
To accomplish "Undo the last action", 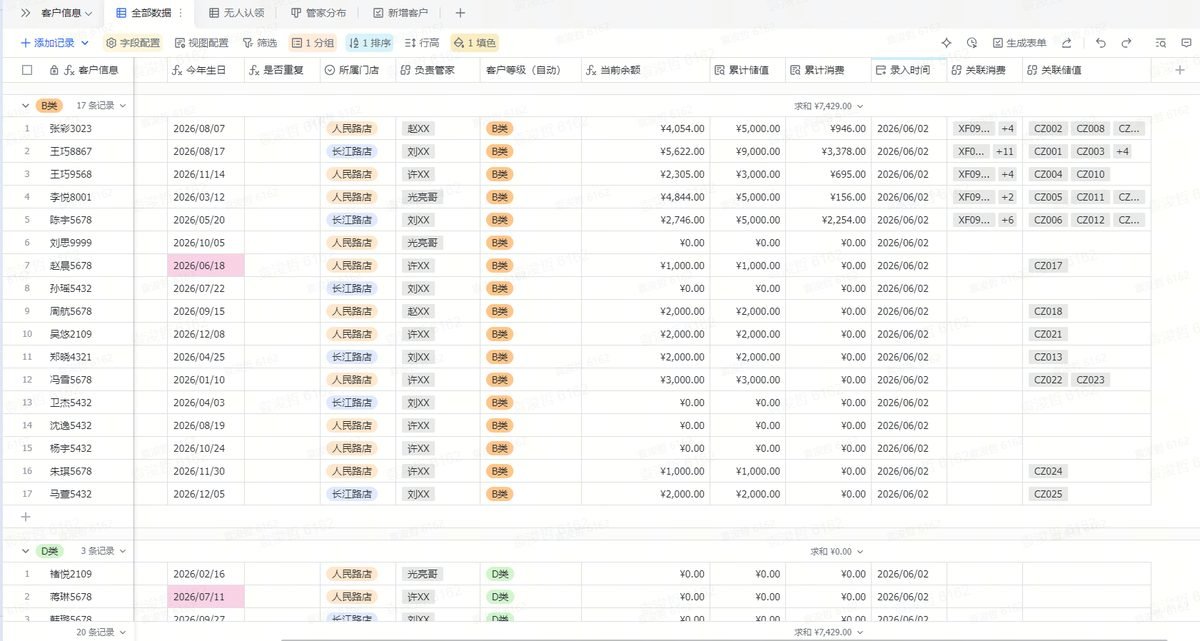I will click(1101, 43).
